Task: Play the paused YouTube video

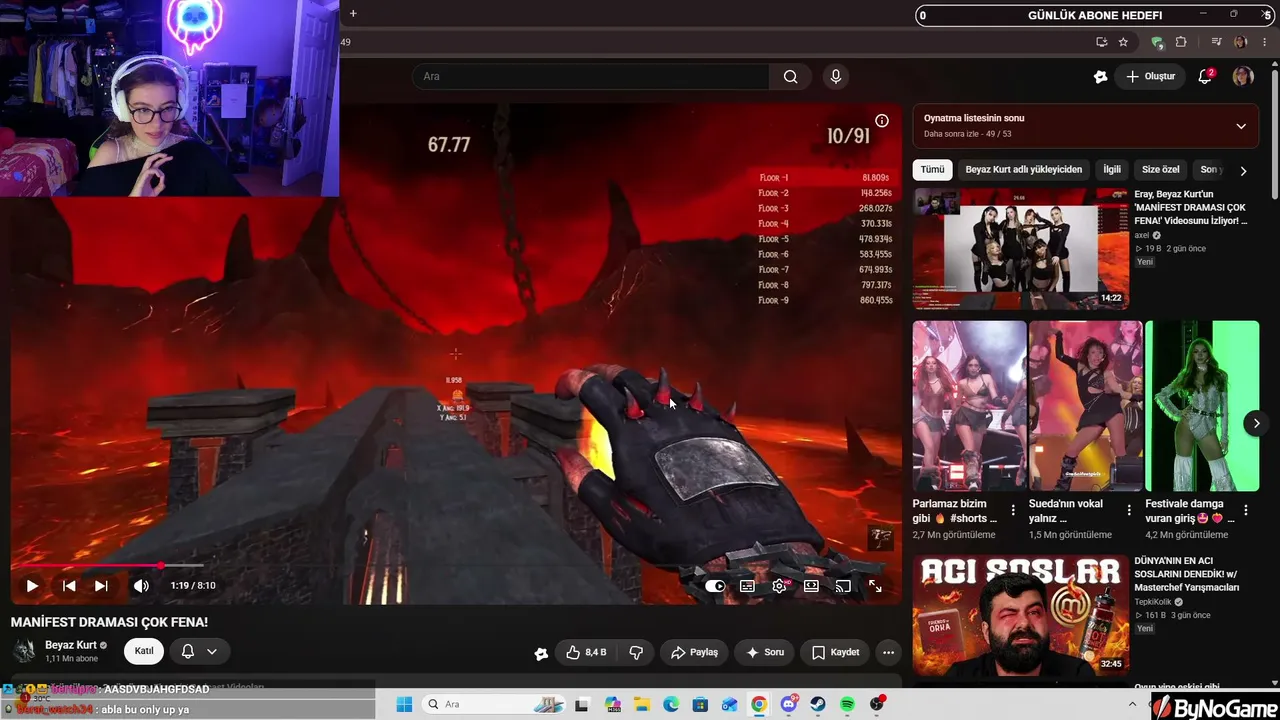Action: tap(32, 586)
